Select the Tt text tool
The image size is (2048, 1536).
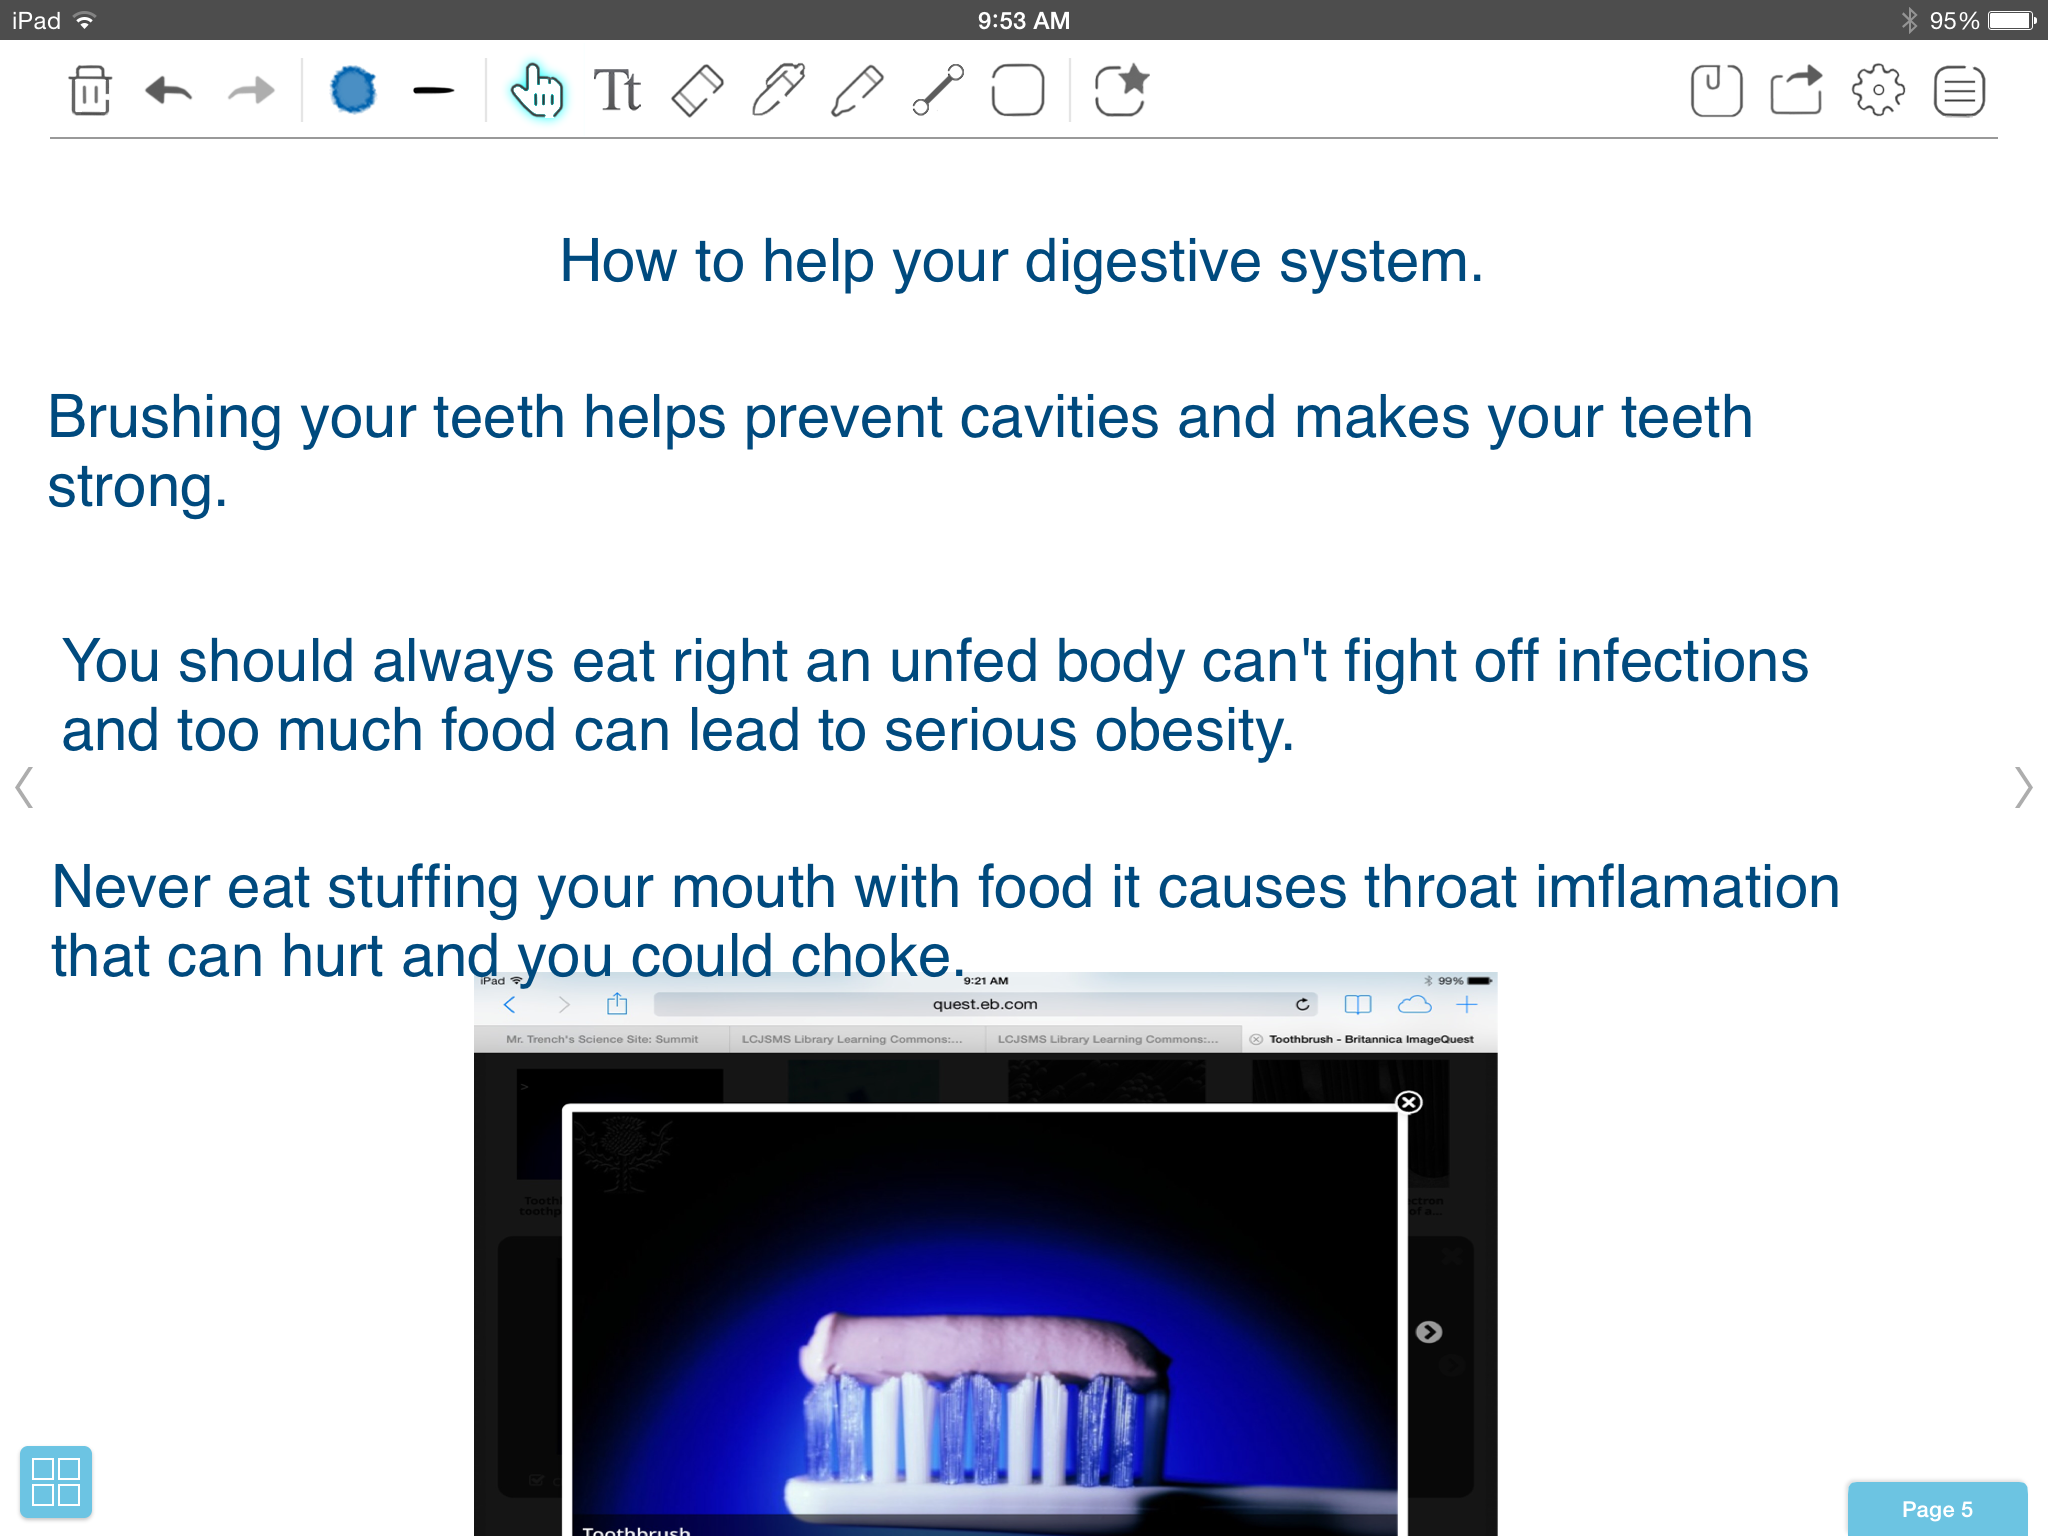click(617, 91)
